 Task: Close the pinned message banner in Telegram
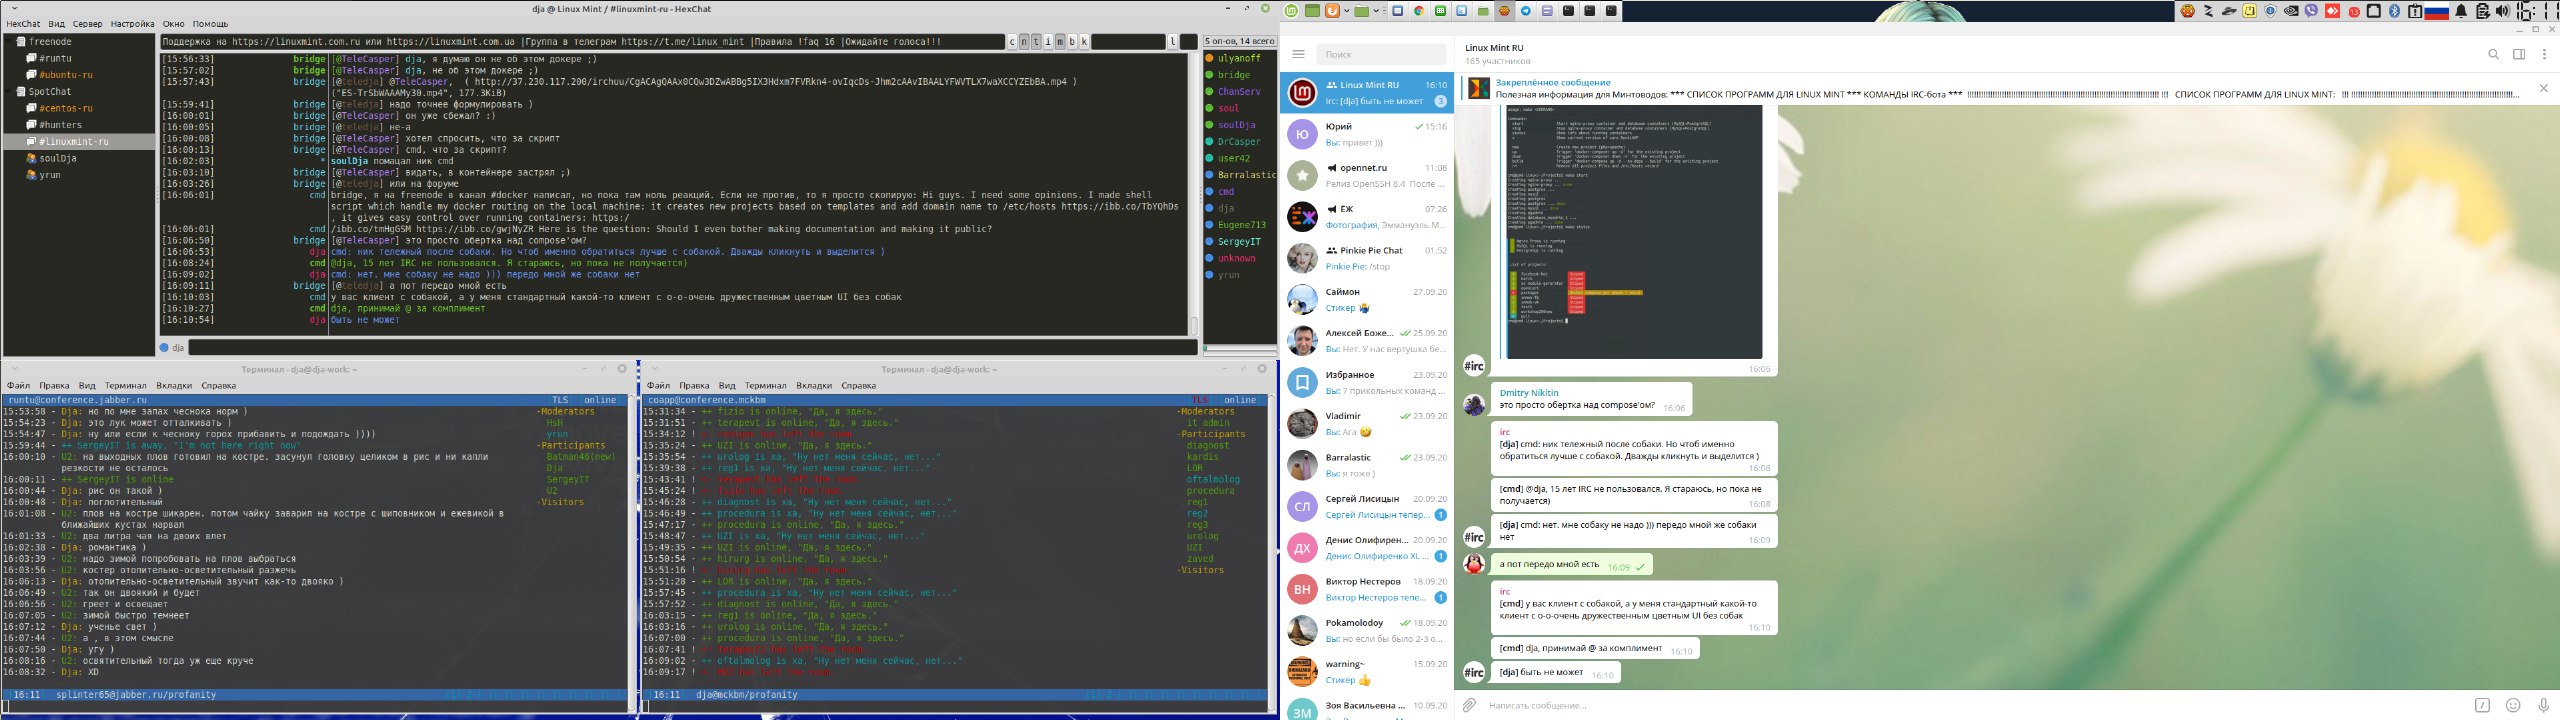(2544, 88)
